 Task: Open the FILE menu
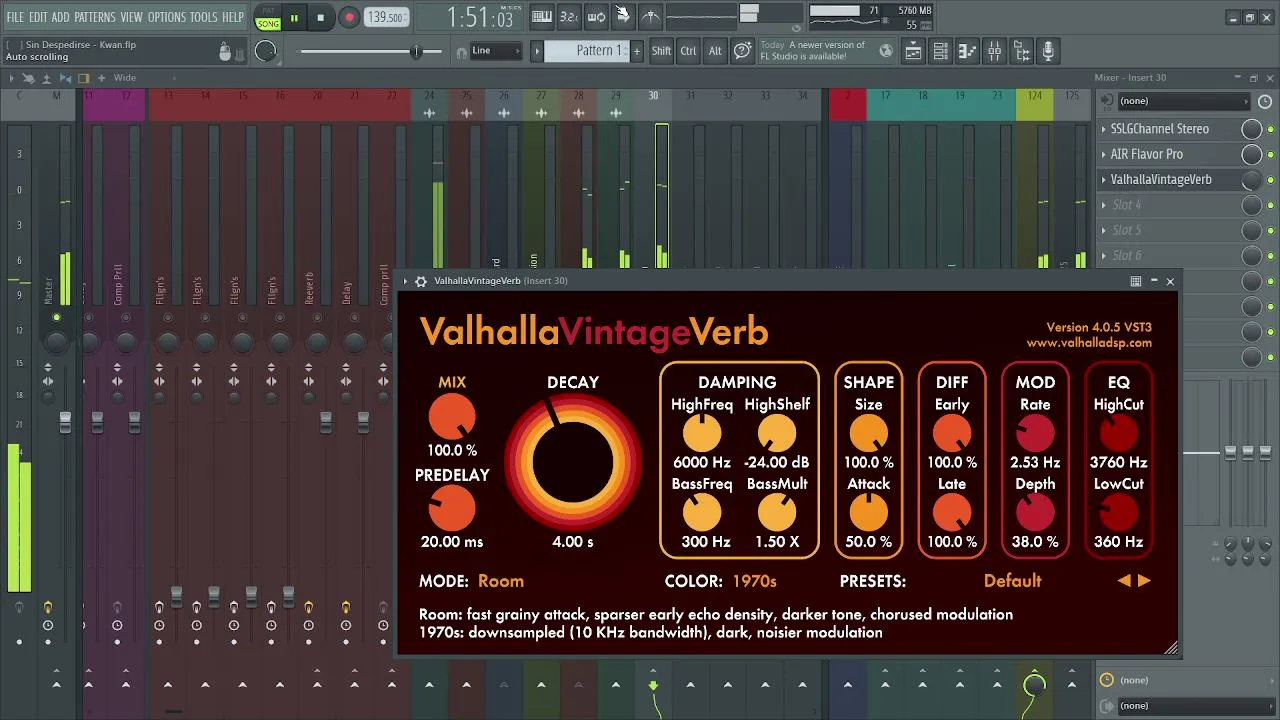tap(15, 17)
